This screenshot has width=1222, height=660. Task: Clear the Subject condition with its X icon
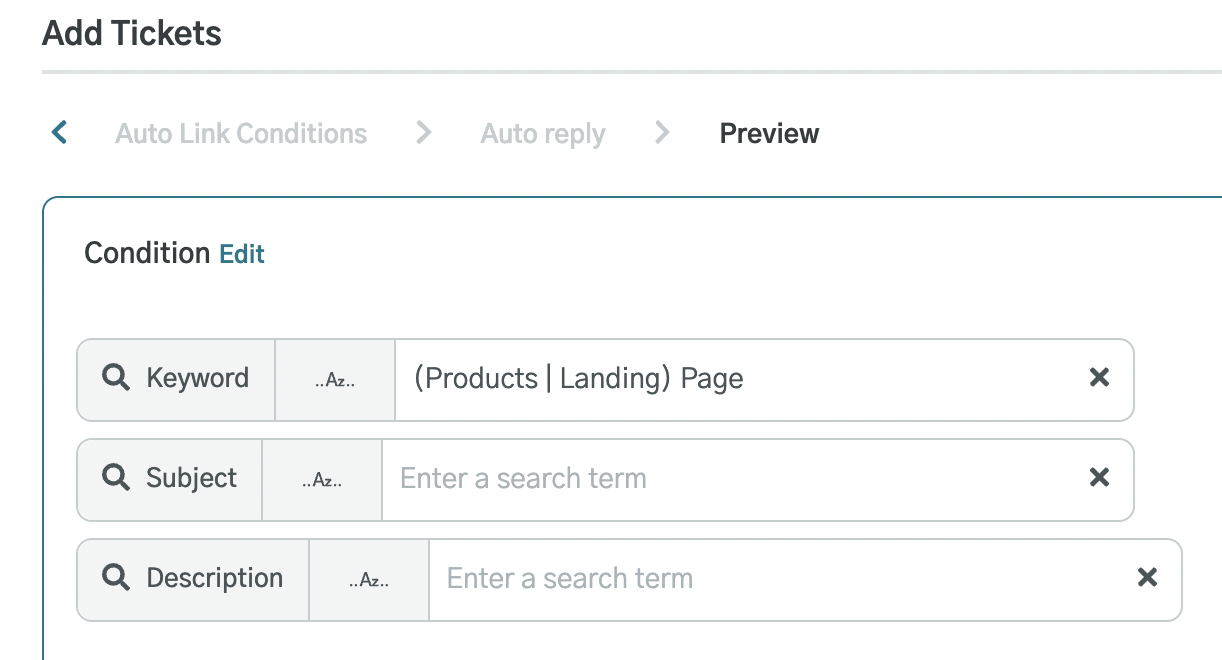pyautogui.click(x=1099, y=478)
